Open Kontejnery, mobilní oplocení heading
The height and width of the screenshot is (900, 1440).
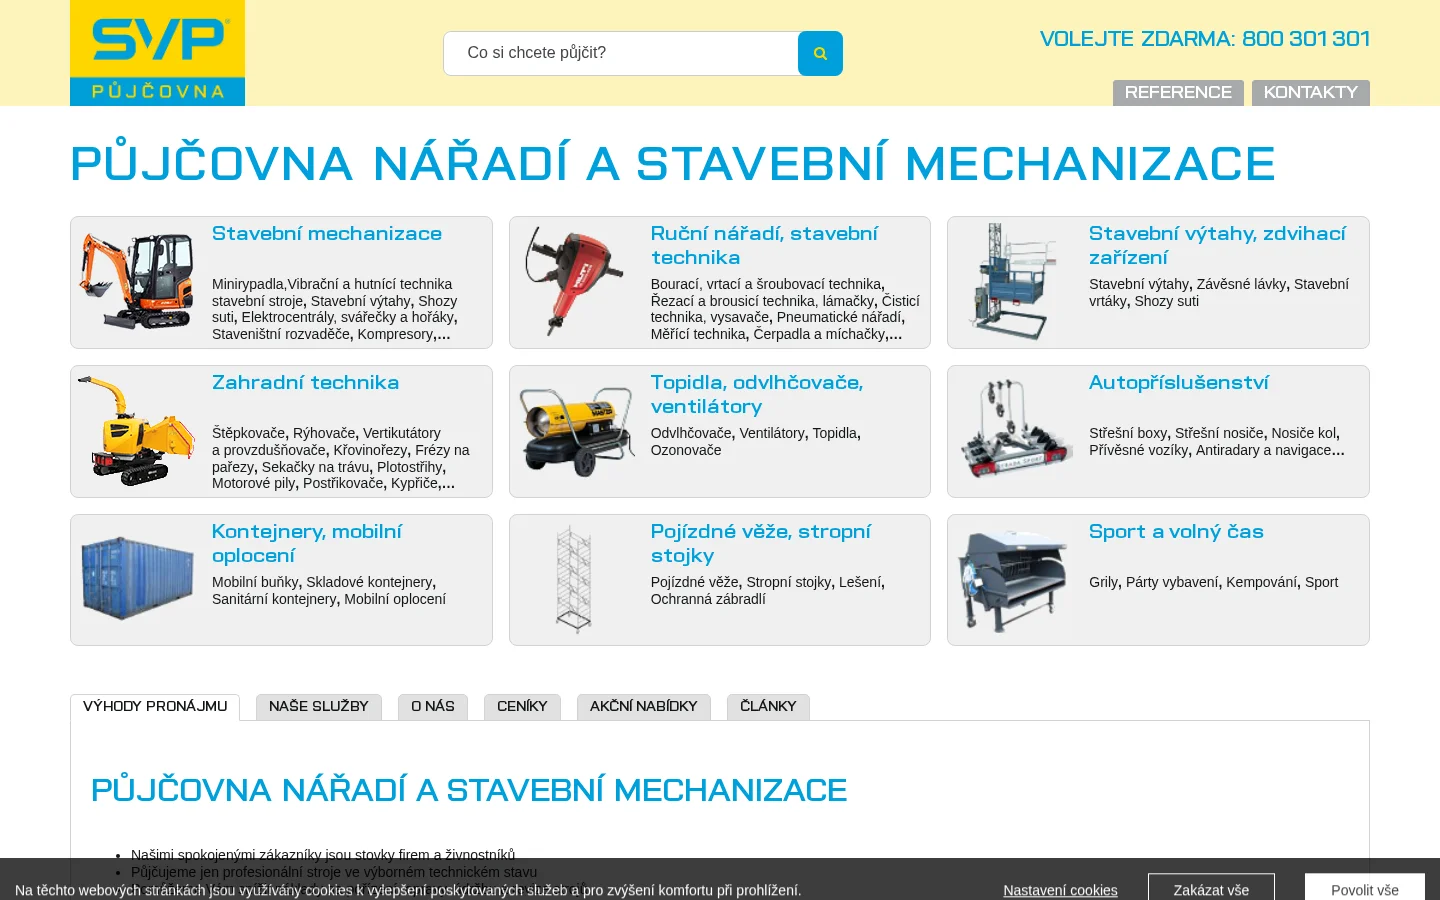click(x=307, y=543)
